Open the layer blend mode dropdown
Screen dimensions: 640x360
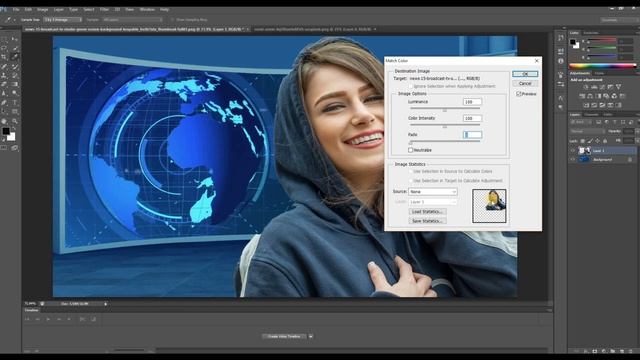(587, 131)
